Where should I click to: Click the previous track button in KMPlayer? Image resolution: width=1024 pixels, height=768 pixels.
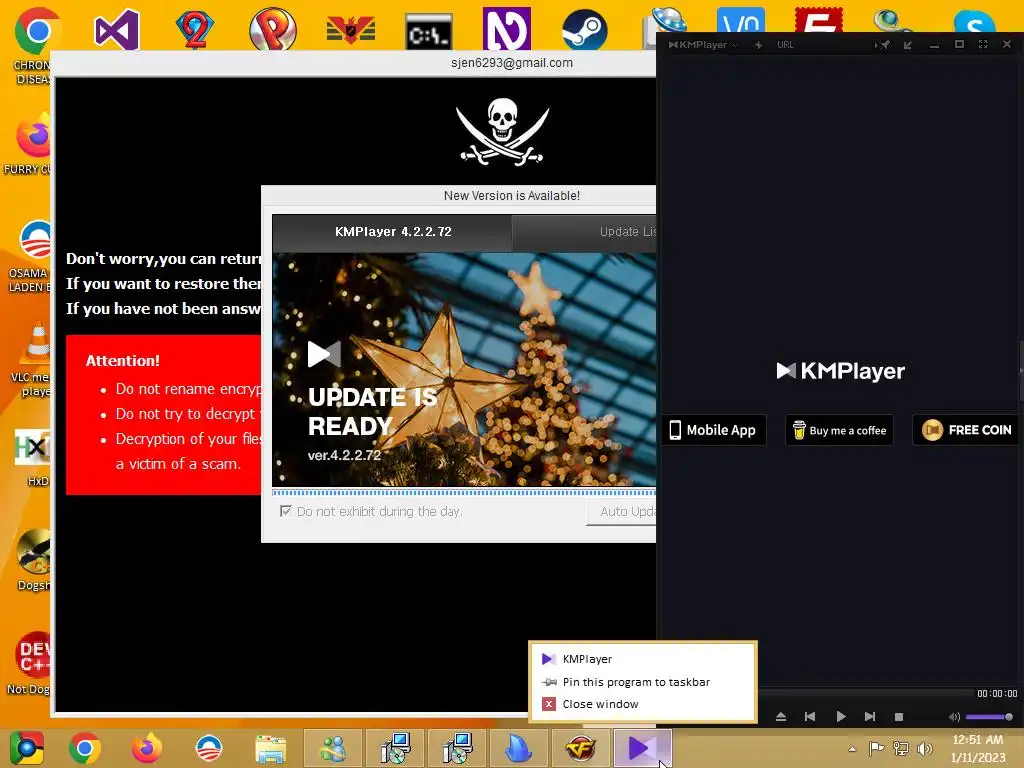pyautogui.click(x=810, y=717)
